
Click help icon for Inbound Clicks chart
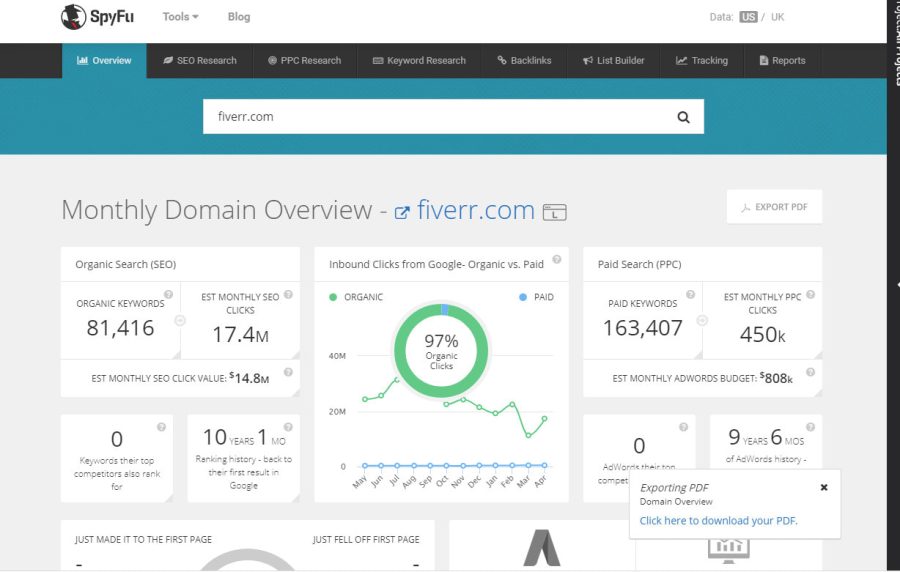coord(557,259)
